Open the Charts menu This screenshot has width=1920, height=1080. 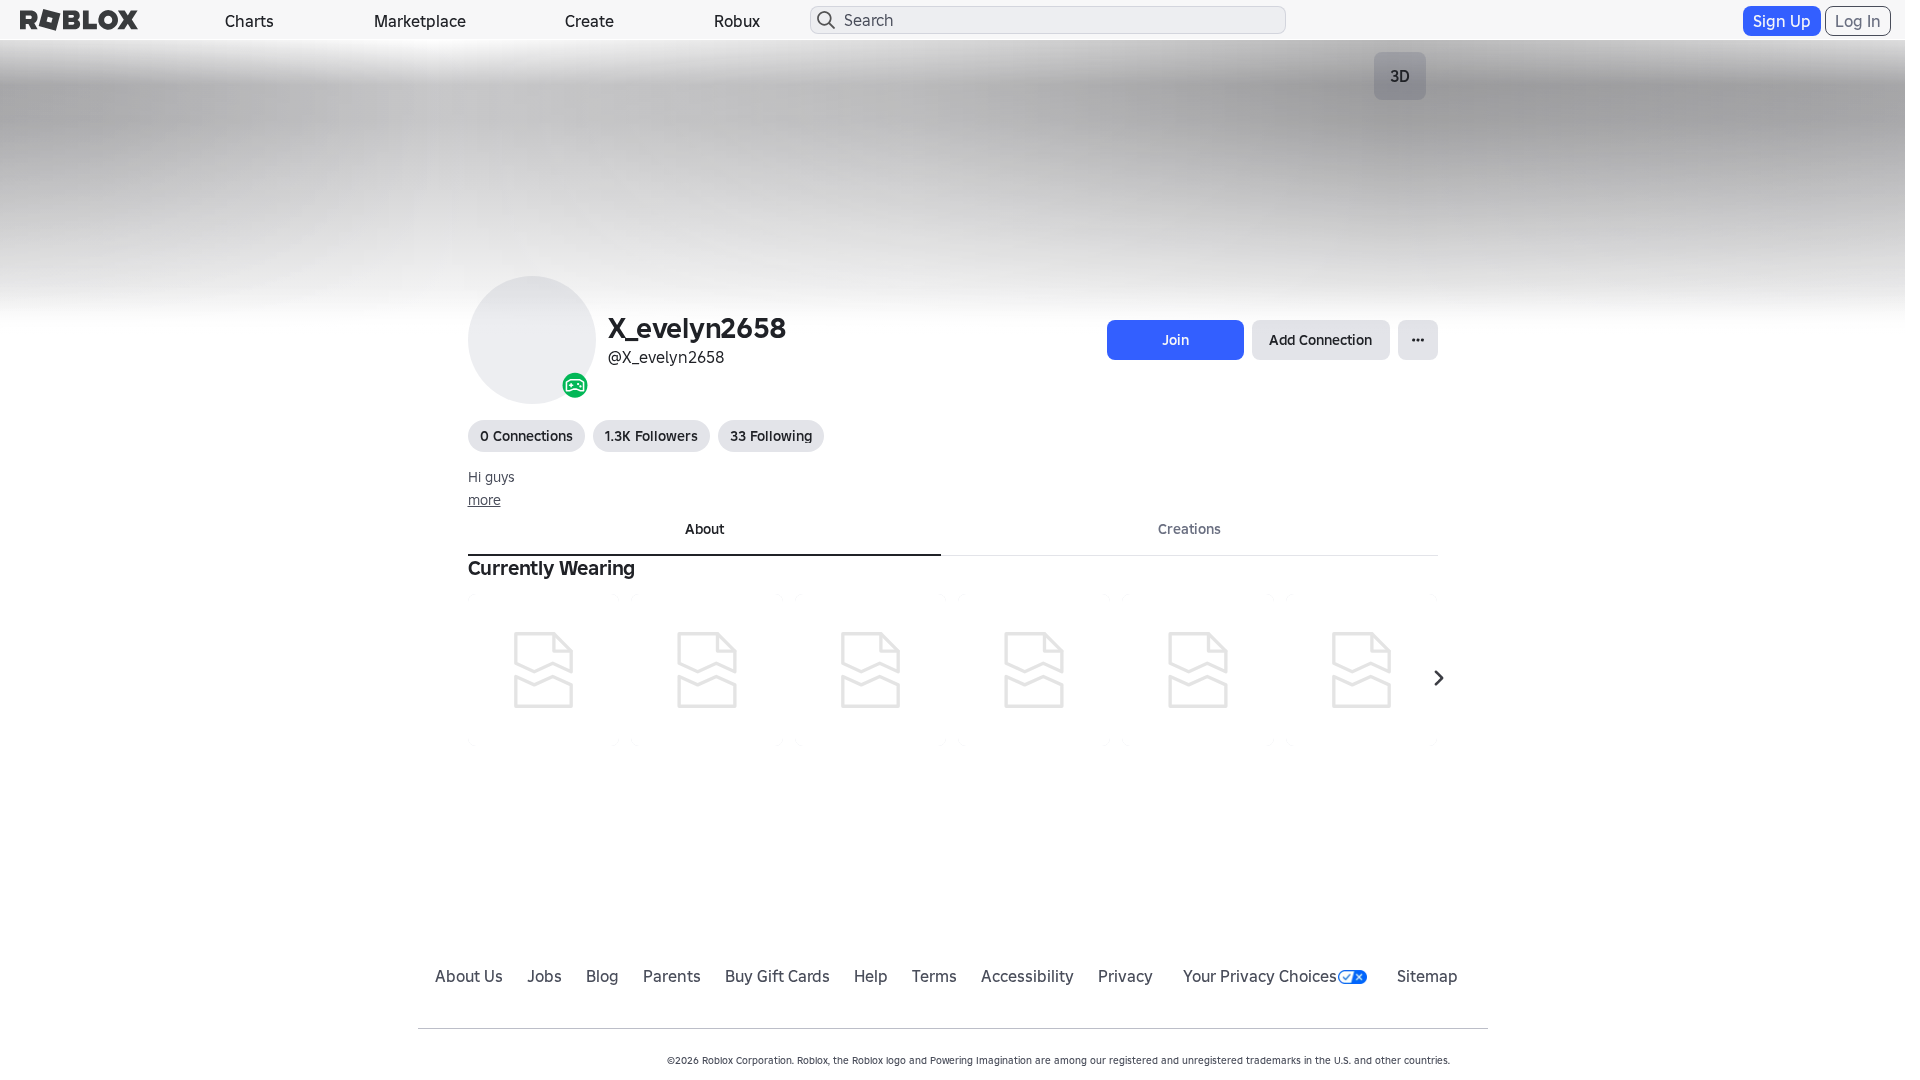click(x=249, y=21)
